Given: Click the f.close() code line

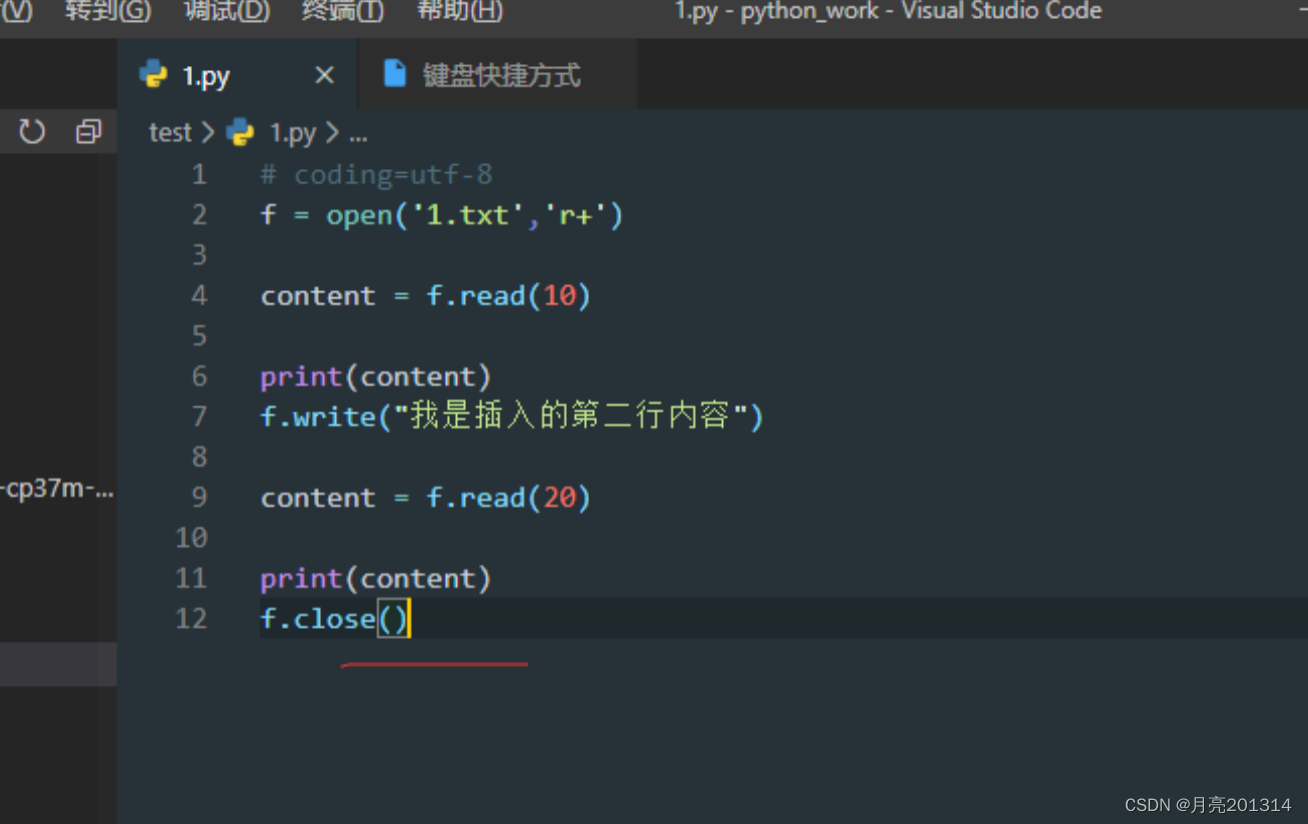Looking at the screenshot, I should (x=335, y=619).
